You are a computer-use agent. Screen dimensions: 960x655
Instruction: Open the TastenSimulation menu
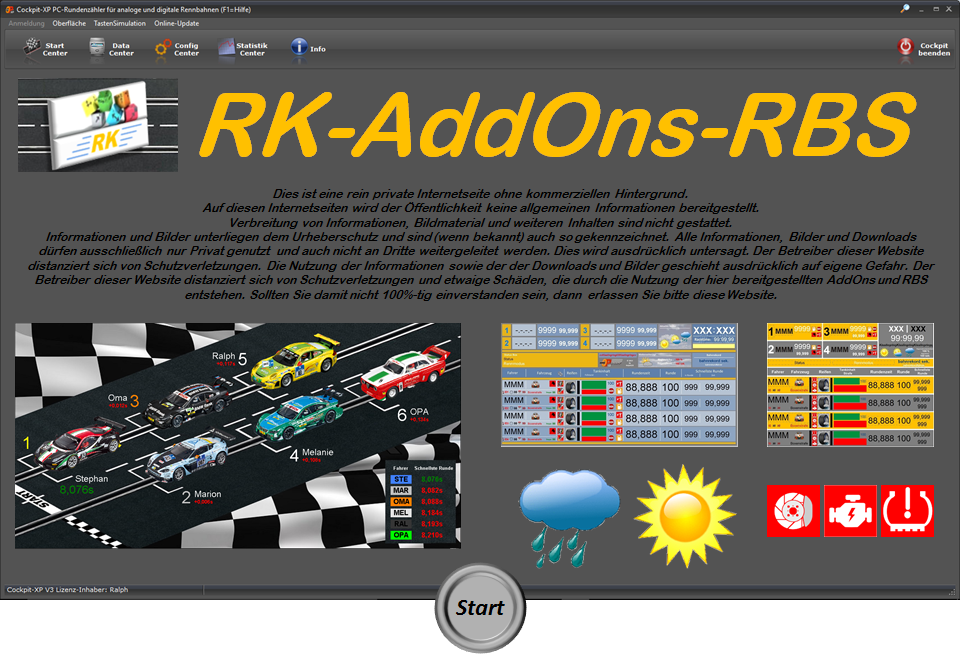tap(119, 23)
